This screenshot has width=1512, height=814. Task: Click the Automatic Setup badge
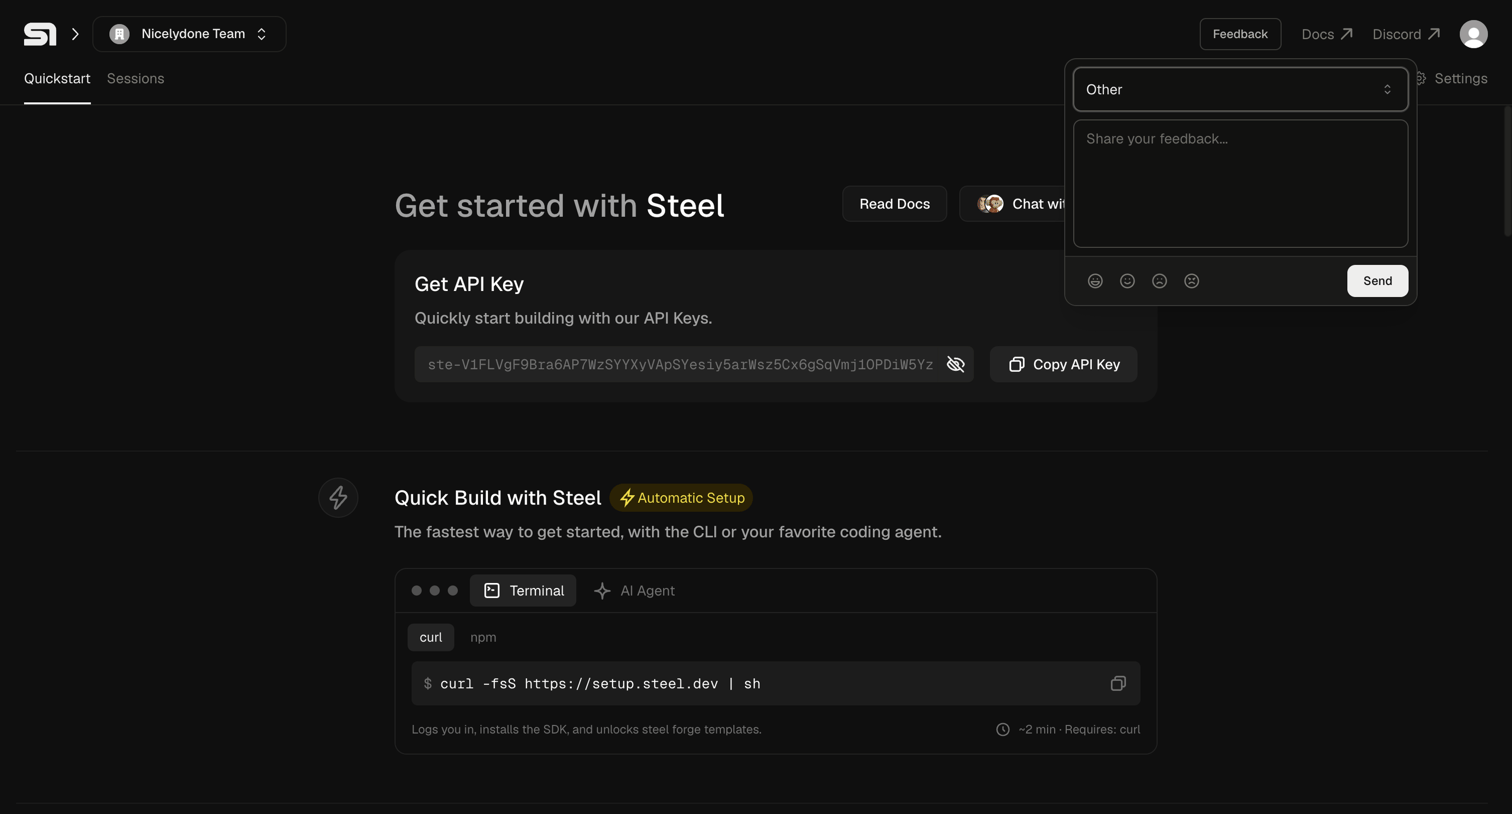click(x=681, y=498)
